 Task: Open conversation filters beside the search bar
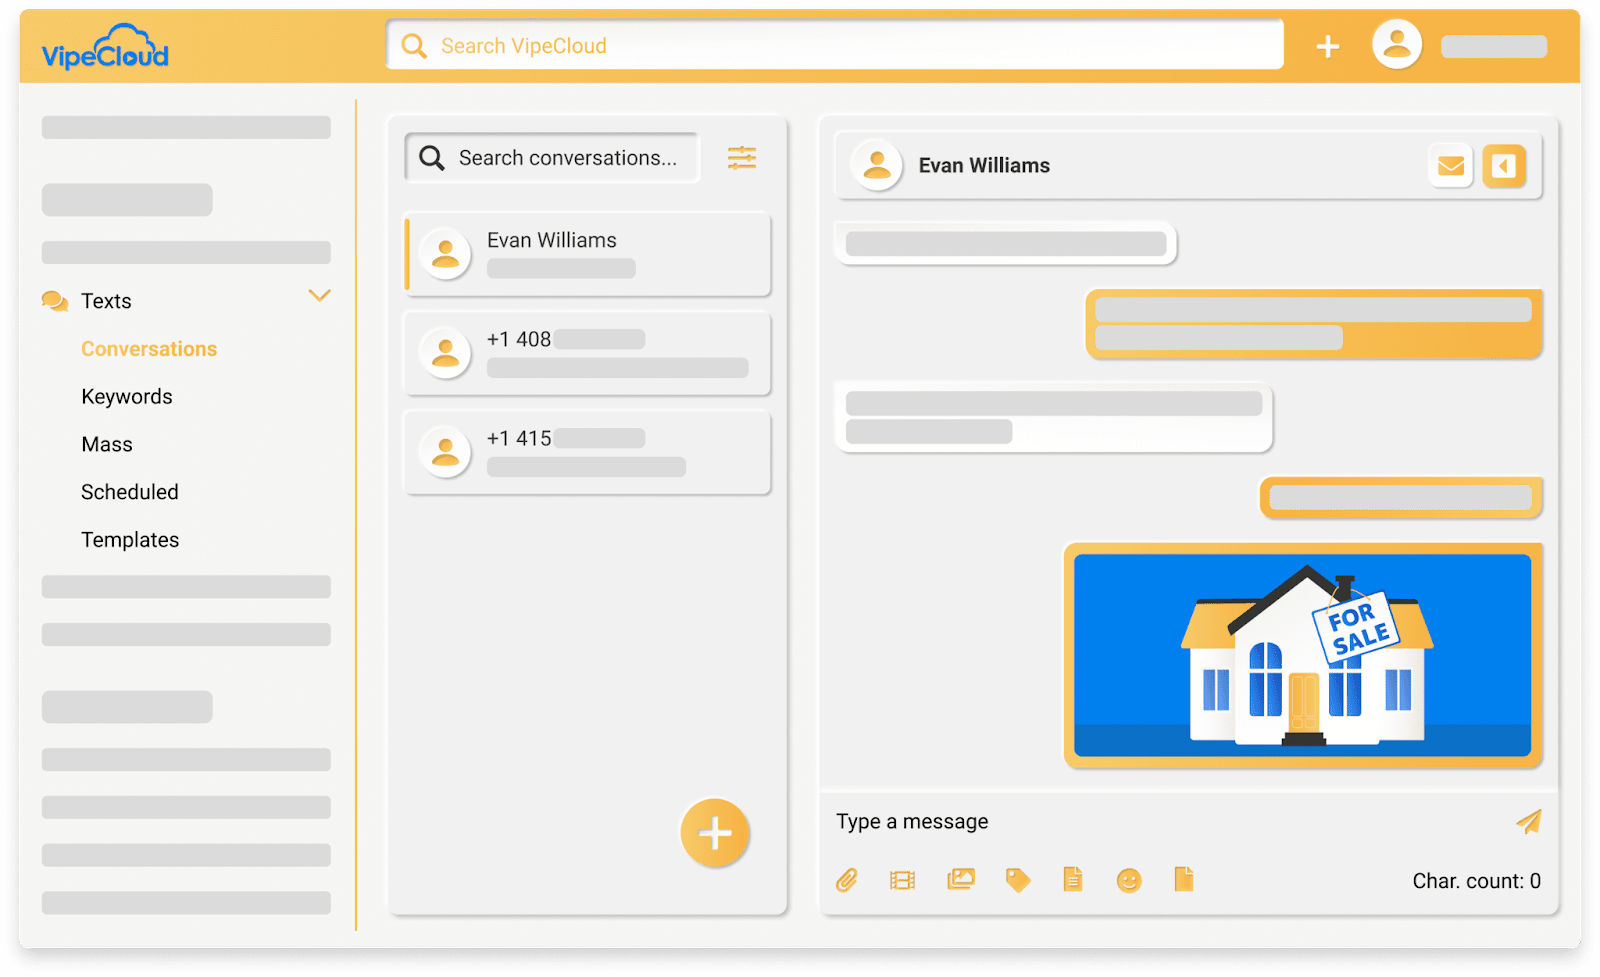pos(742,157)
